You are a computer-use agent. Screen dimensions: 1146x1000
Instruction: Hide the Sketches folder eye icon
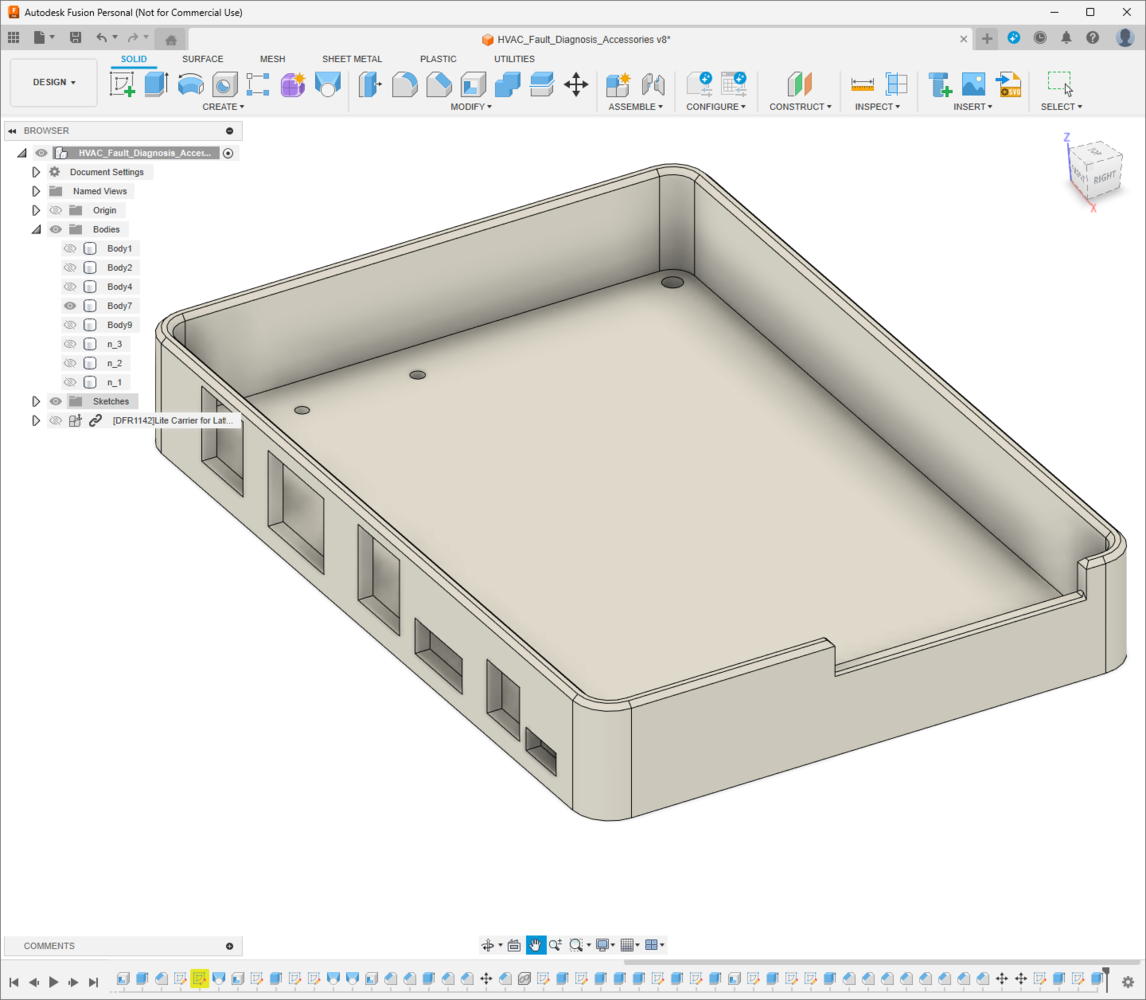[x=56, y=401]
